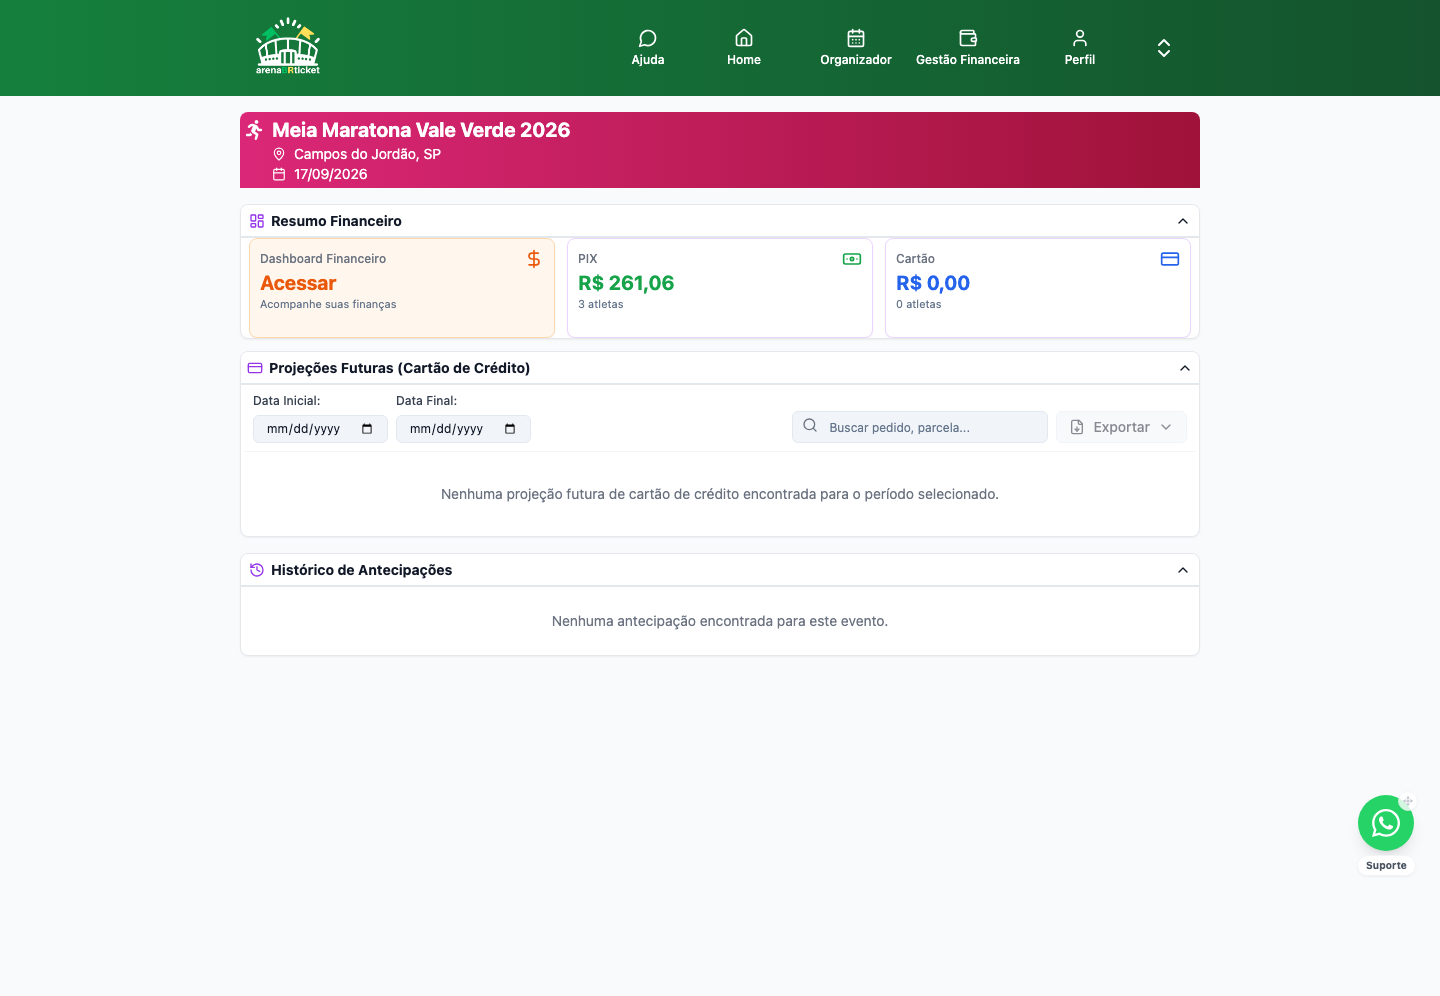The width and height of the screenshot is (1440, 996).
Task: Click the Projeções Futuras card icon
Action: [x=255, y=368]
